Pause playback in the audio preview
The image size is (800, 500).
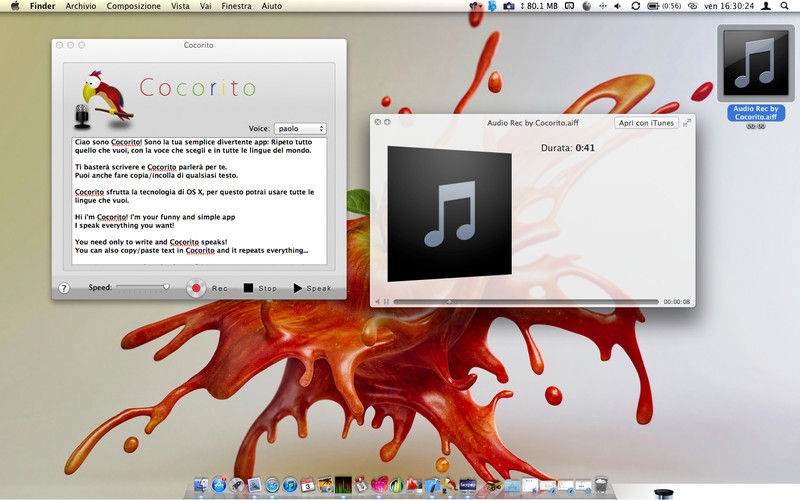point(386,302)
